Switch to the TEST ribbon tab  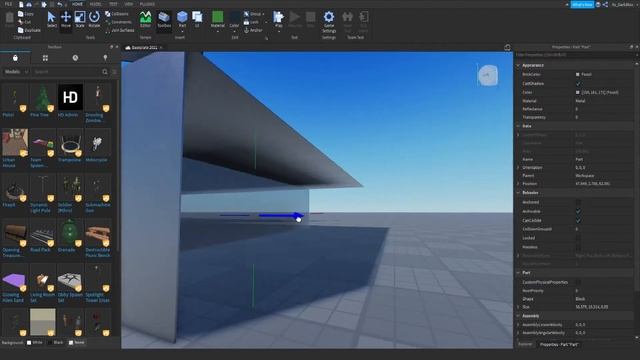[113, 4]
